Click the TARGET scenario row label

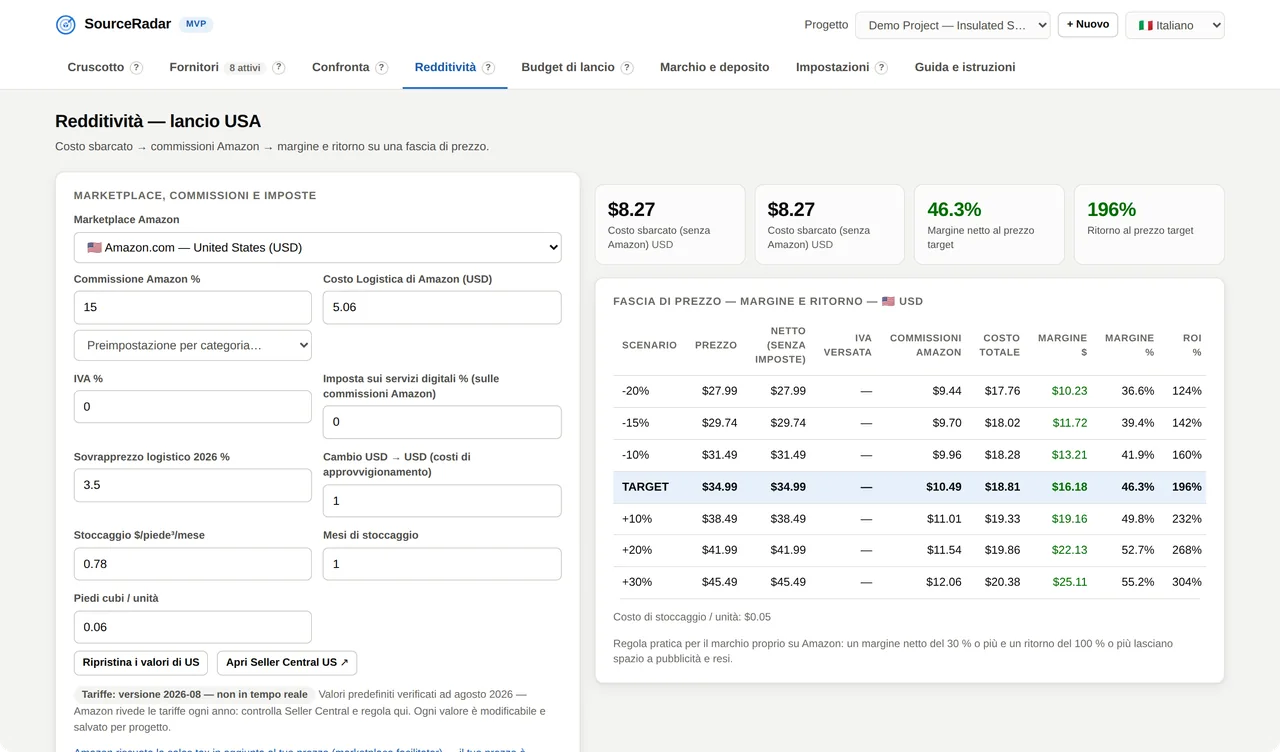tap(644, 487)
